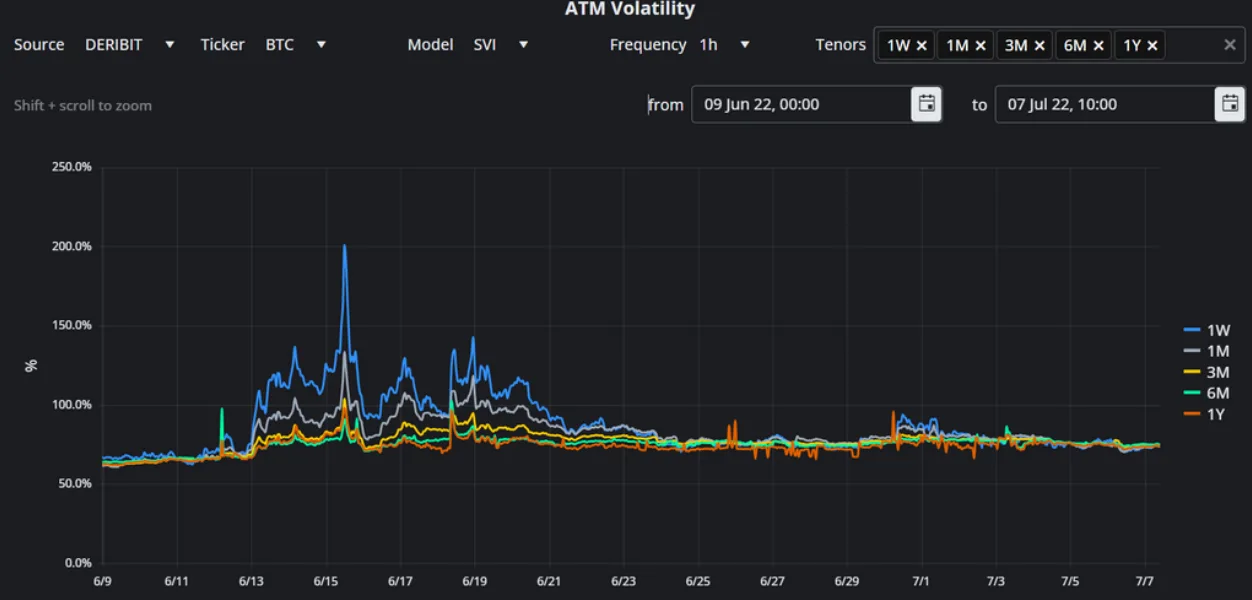
Task: Remove the 1Y tenor tag
Action: 1153,45
